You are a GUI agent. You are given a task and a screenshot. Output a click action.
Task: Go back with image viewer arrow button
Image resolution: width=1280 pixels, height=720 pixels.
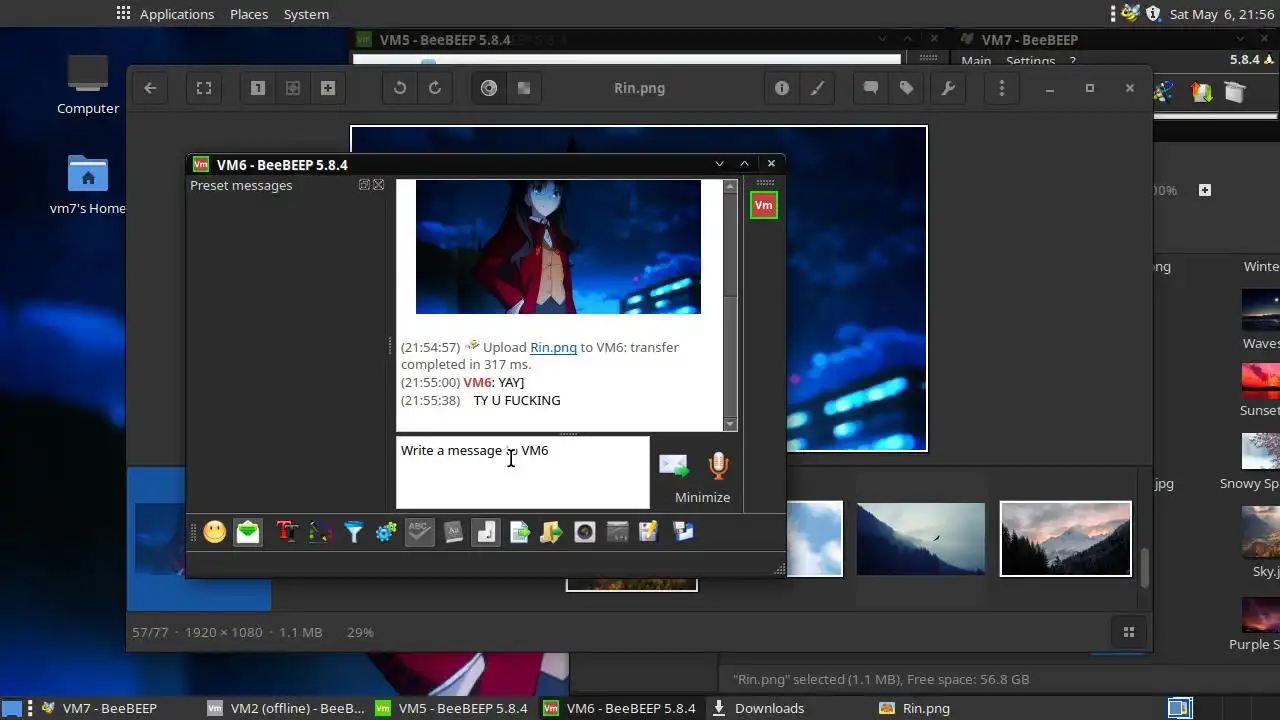150,88
